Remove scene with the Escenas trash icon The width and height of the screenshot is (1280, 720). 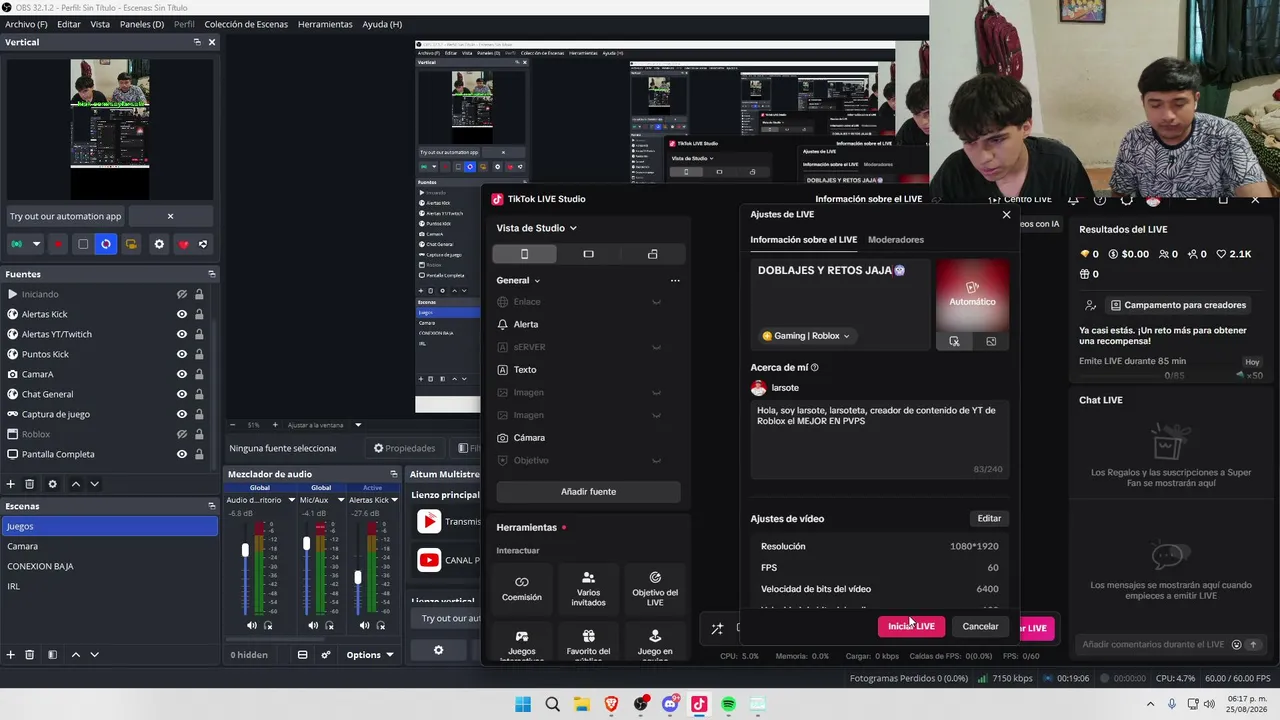tap(30, 655)
